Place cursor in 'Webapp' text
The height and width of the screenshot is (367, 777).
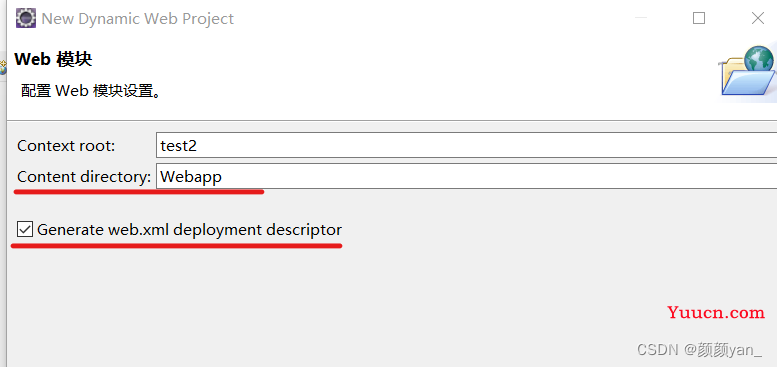pos(191,177)
